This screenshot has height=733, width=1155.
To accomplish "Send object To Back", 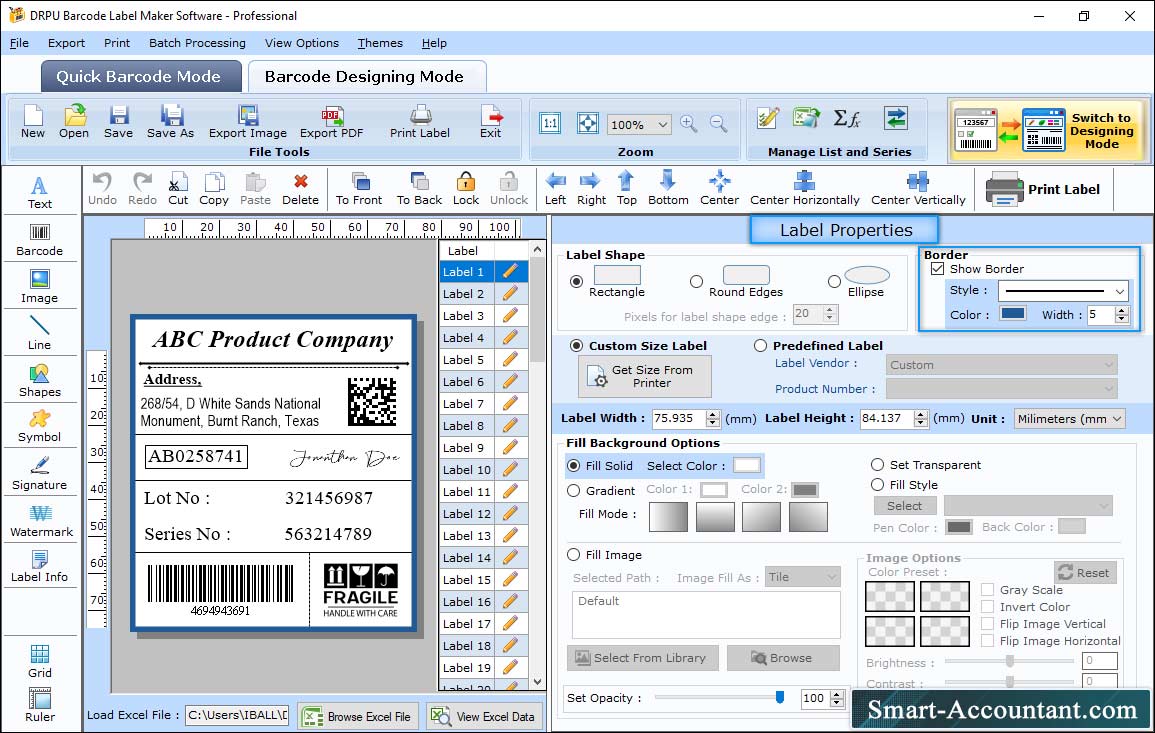I will [419, 189].
